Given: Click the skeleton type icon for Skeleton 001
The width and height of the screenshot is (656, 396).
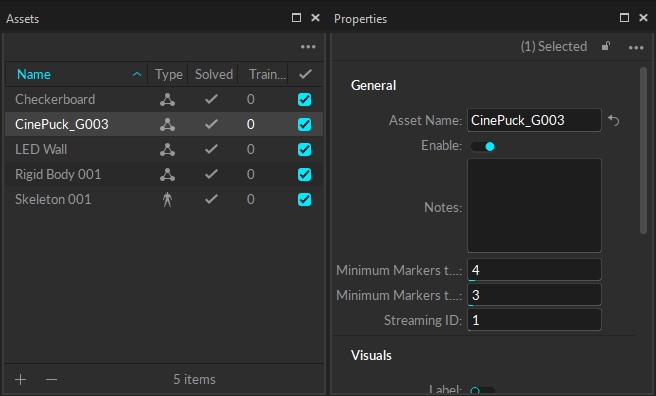Looking at the screenshot, I should (x=167, y=199).
